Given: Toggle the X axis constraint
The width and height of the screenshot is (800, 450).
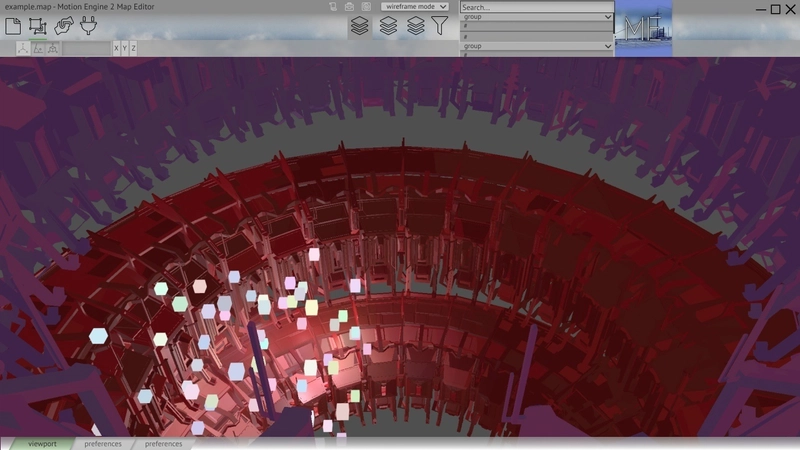Looking at the screenshot, I should coord(116,48).
